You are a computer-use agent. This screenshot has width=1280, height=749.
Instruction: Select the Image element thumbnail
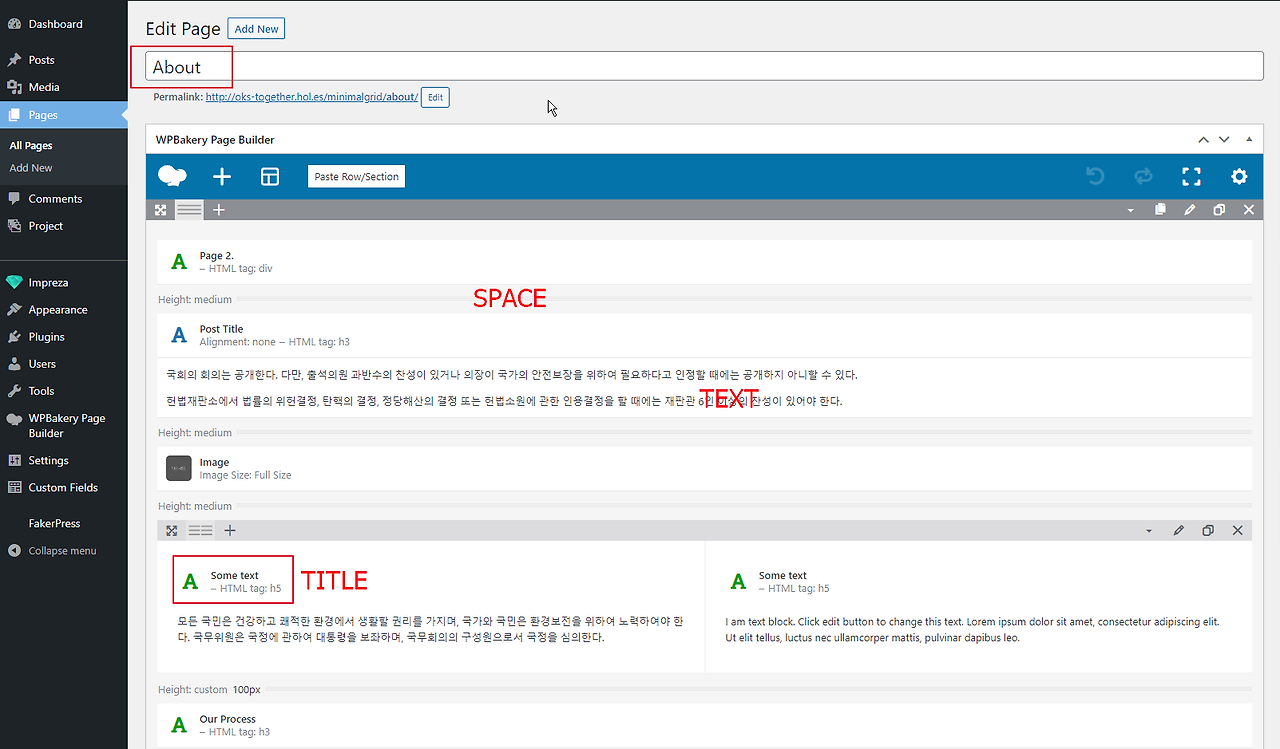(x=178, y=468)
